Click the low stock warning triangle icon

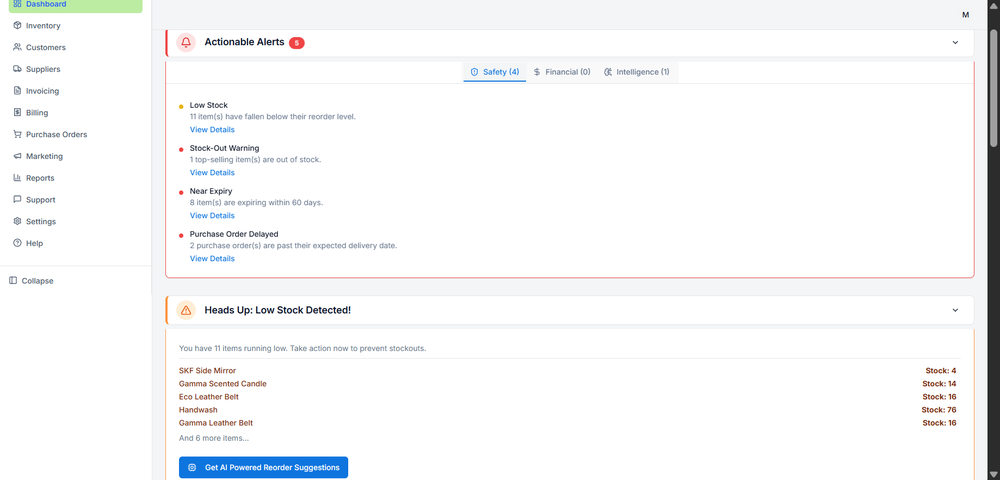coord(186,310)
